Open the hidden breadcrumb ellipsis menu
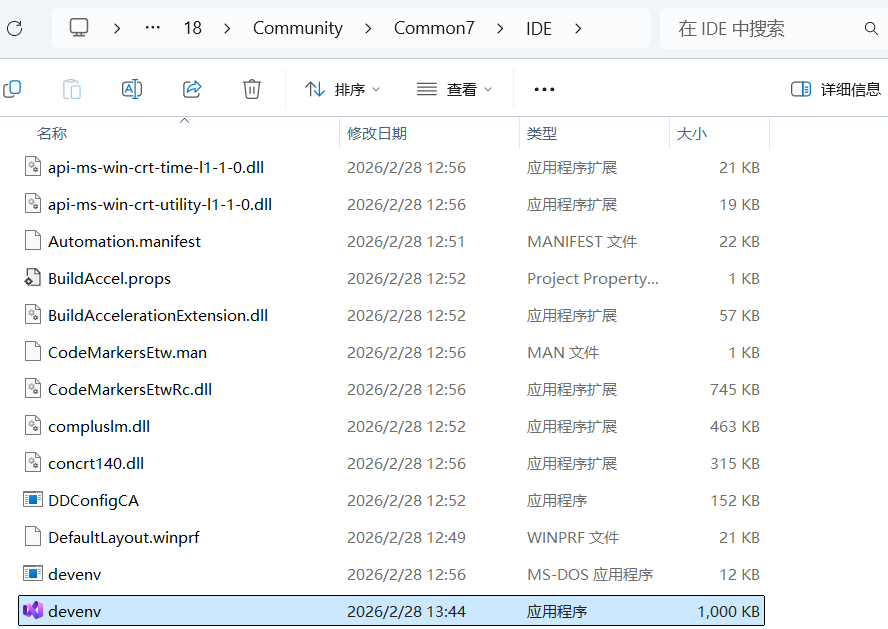Screen dimensions: 888x629 click(x=152, y=28)
